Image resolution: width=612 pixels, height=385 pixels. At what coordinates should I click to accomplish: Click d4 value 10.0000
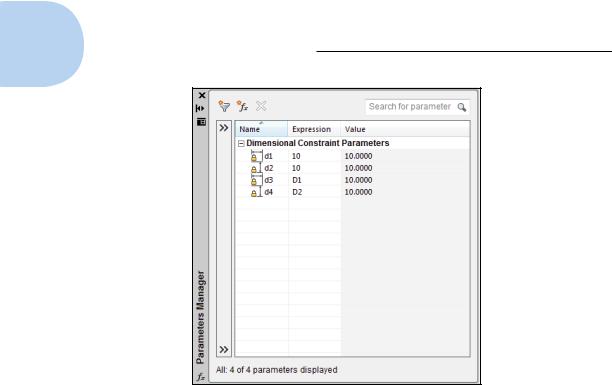coord(358,192)
